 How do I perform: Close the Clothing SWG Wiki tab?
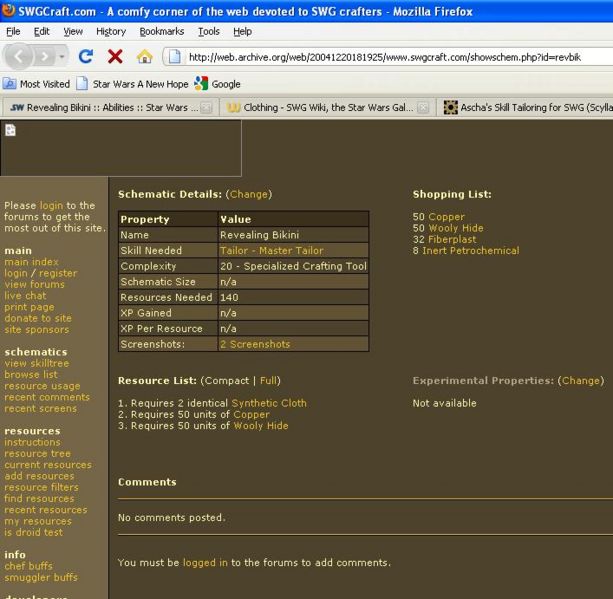424,108
